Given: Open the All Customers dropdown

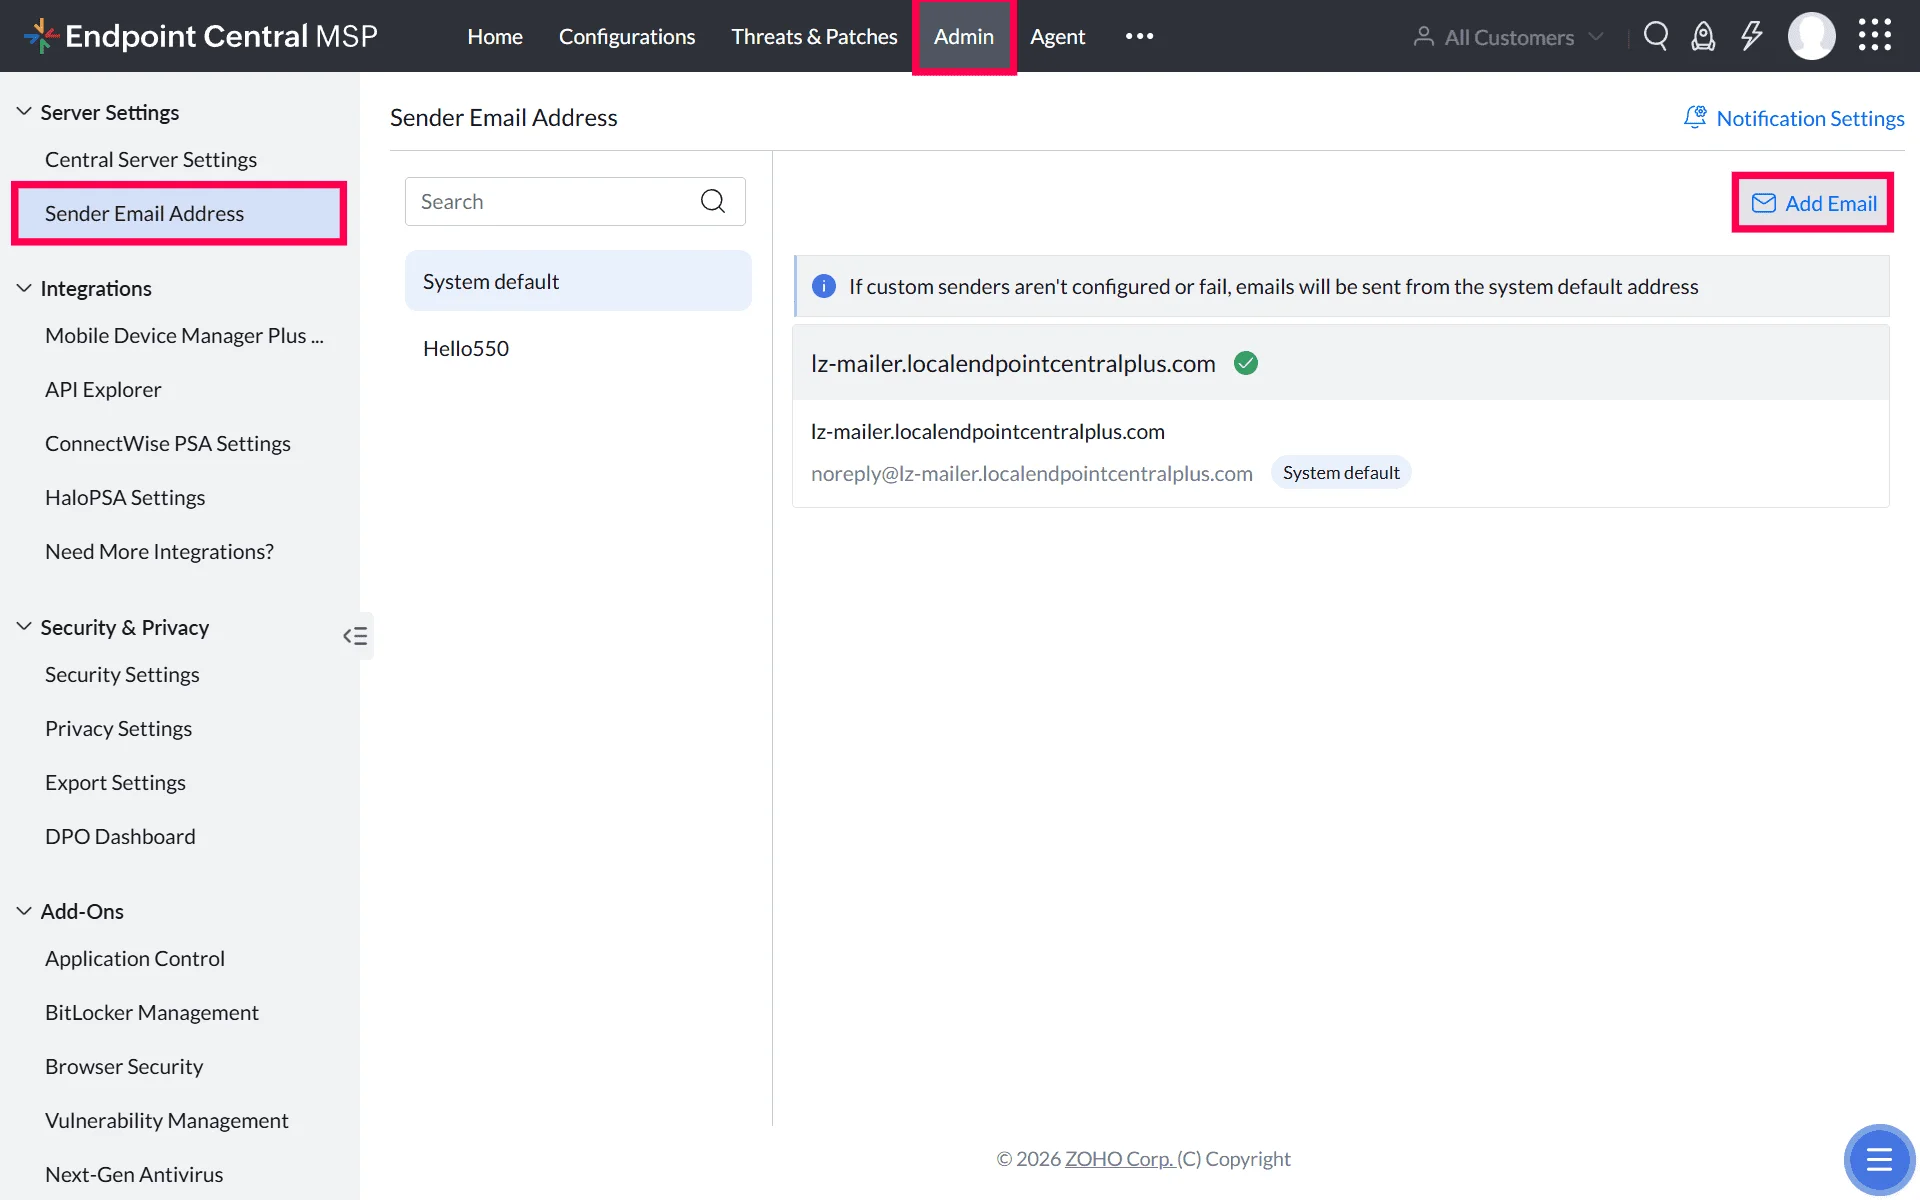Looking at the screenshot, I should [x=1509, y=37].
